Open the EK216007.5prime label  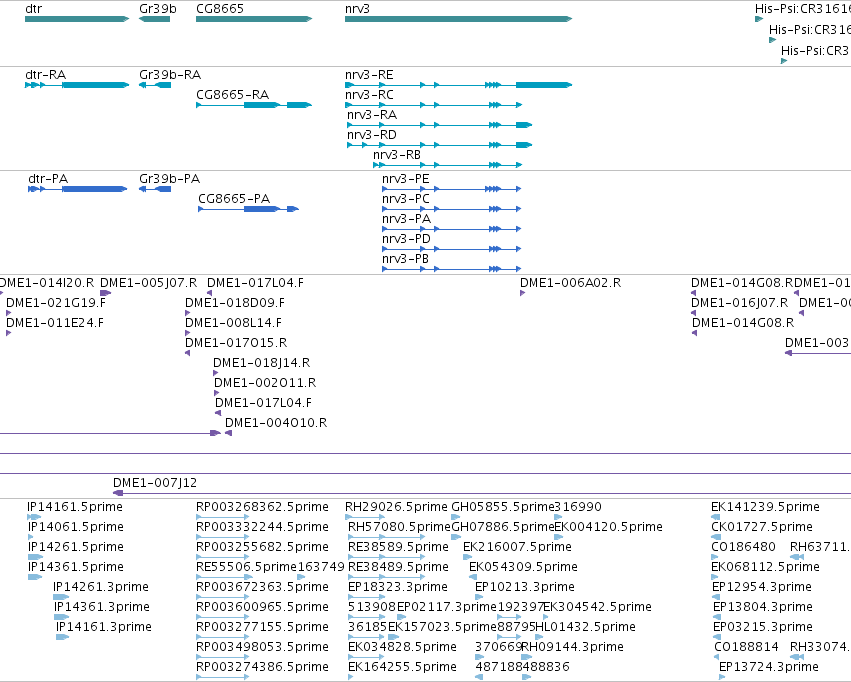coord(517,547)
